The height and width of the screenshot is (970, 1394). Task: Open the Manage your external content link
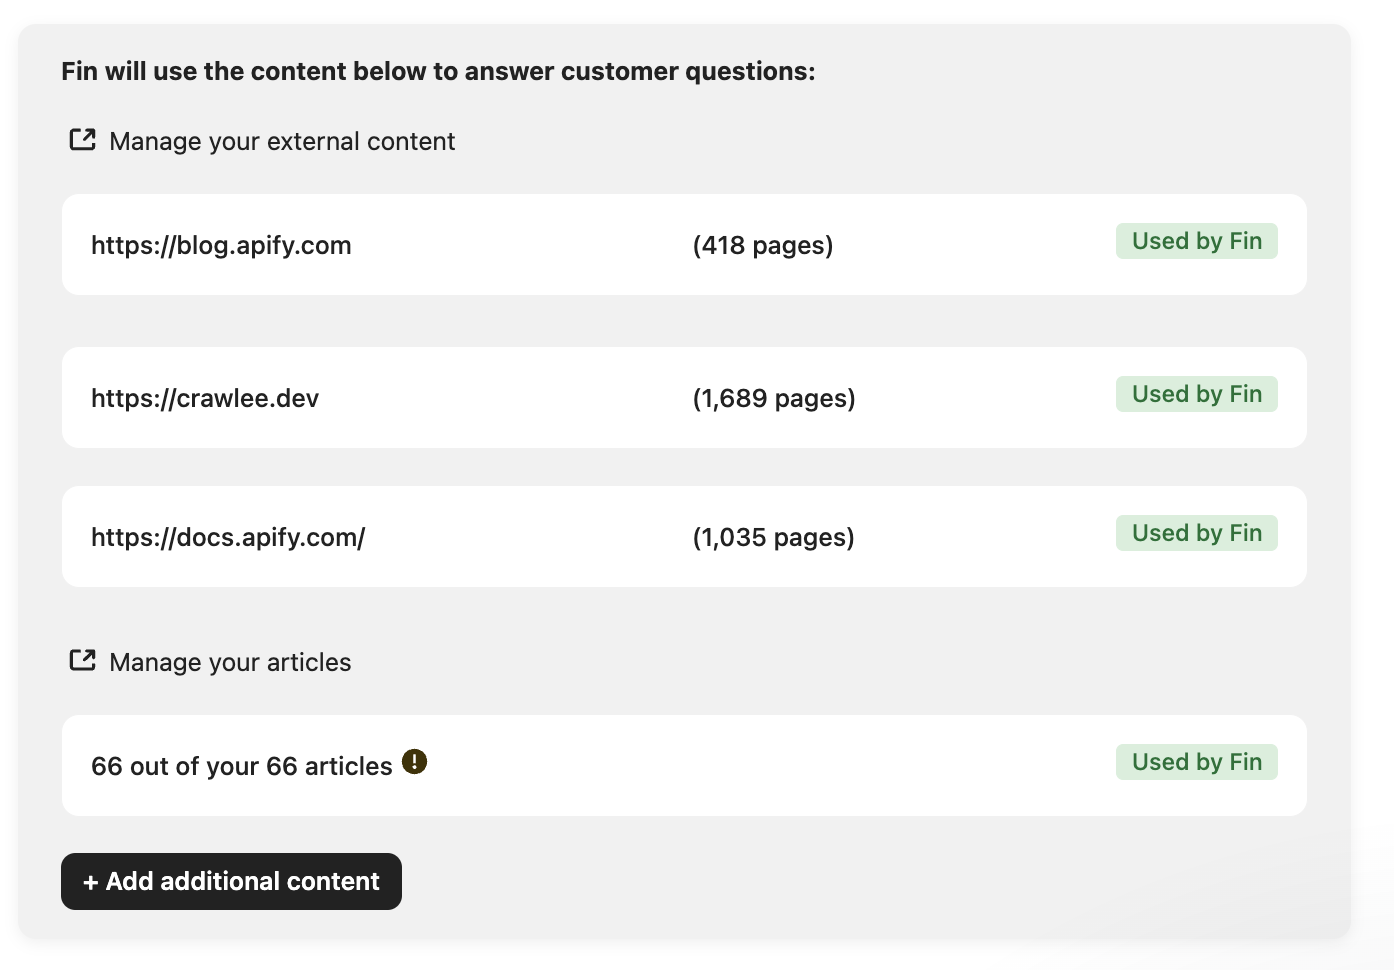[x=282, y=142]
